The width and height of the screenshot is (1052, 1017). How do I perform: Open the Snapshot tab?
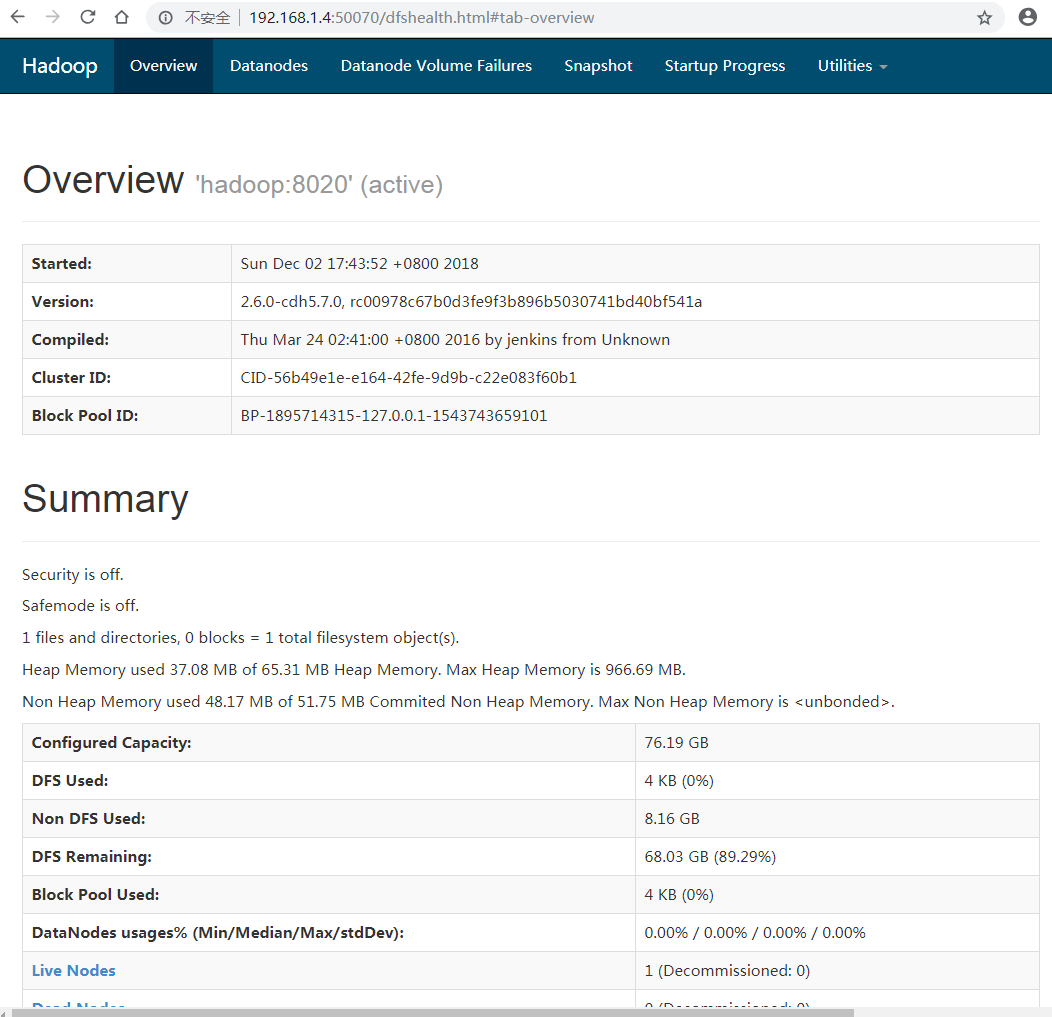pos(598,66)
